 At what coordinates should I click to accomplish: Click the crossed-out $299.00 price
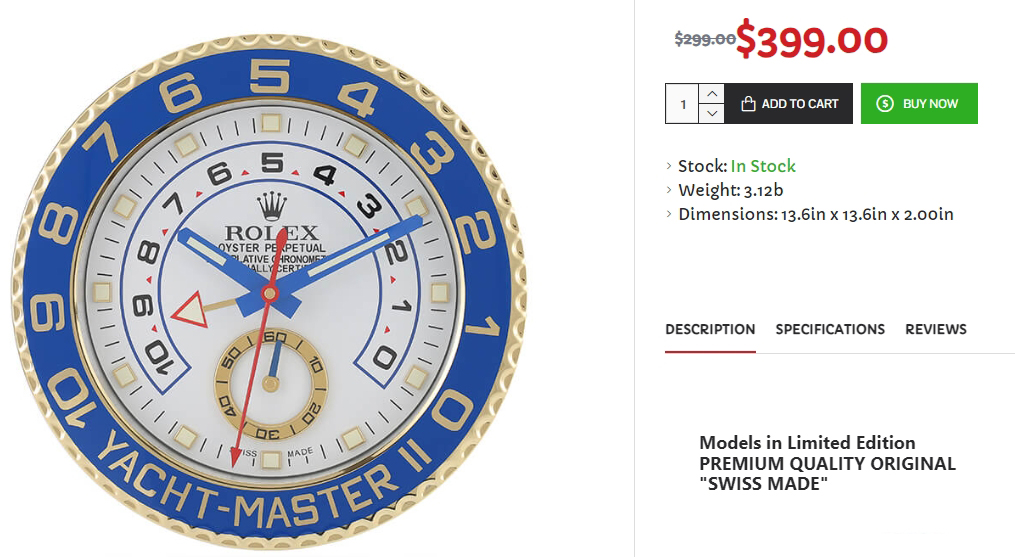point(705,39)
